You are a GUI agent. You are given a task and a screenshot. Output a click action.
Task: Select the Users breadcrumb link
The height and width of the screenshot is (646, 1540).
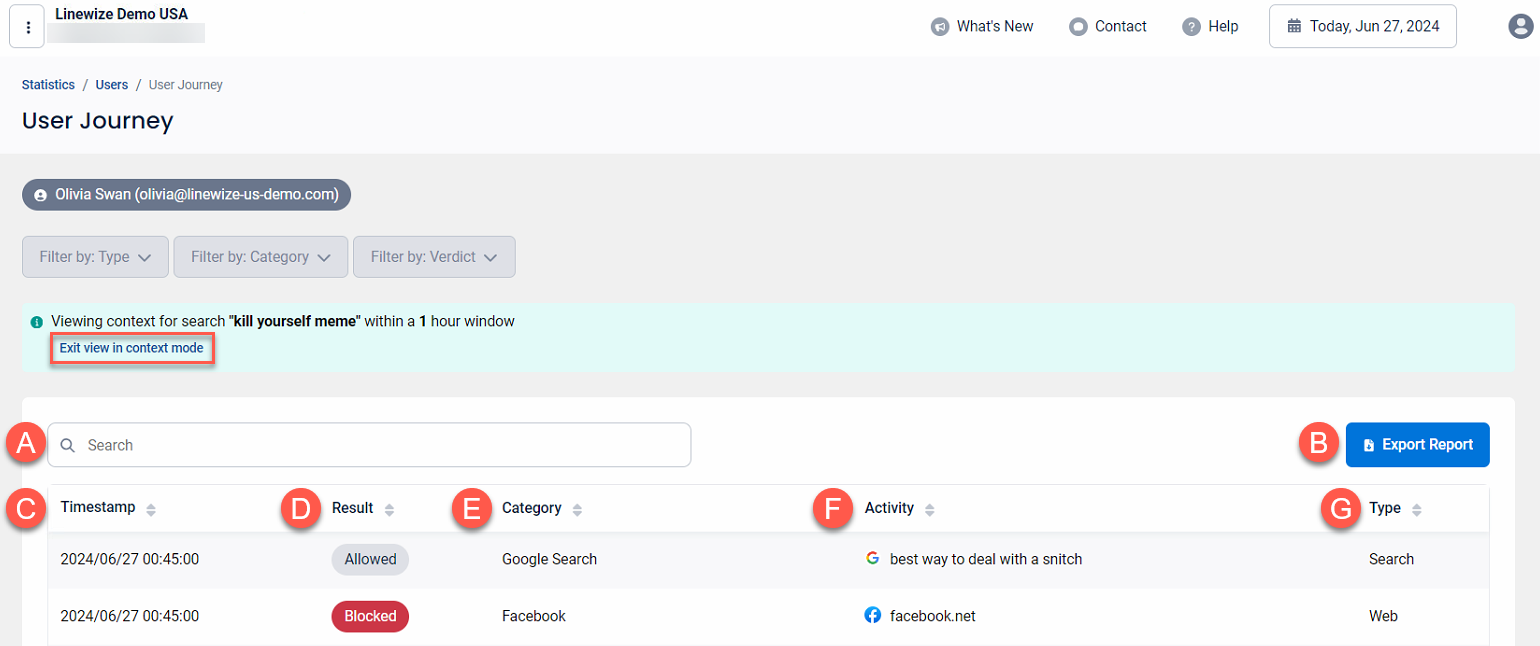point(111,84)
